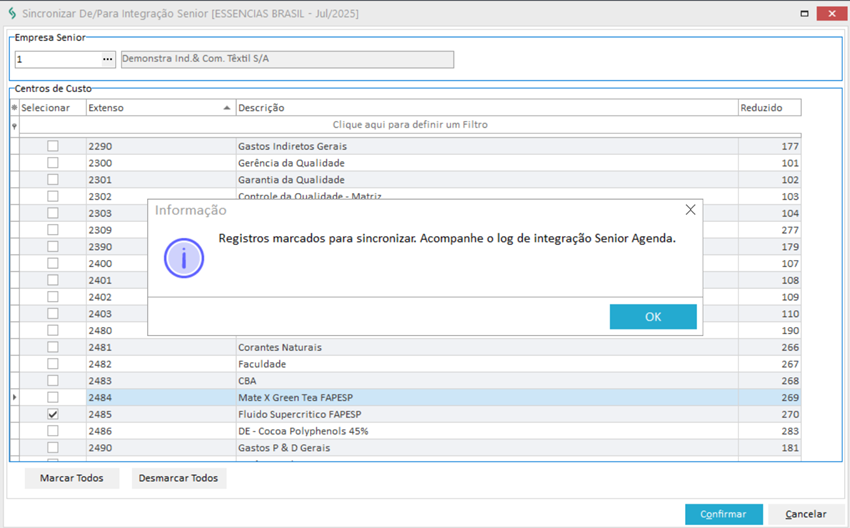The width and height of the screenshot is (850, 528).
Task: Select 'Mate X Green Tea FAPESP' cell
Action: [487, 398]
